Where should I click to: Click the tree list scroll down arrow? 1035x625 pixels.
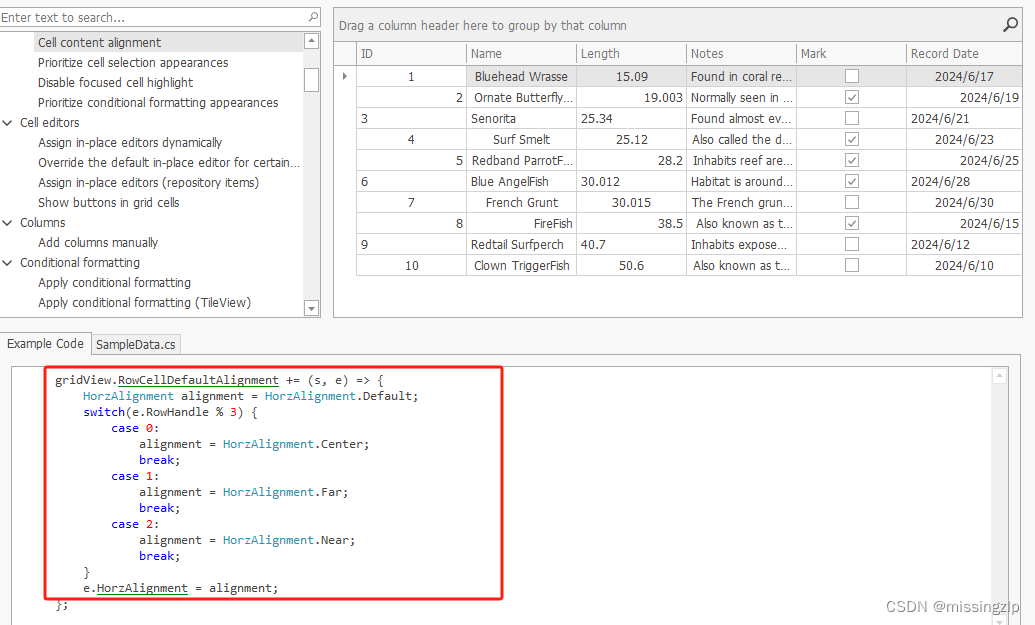pyautogui.click(x=312, y=308)
